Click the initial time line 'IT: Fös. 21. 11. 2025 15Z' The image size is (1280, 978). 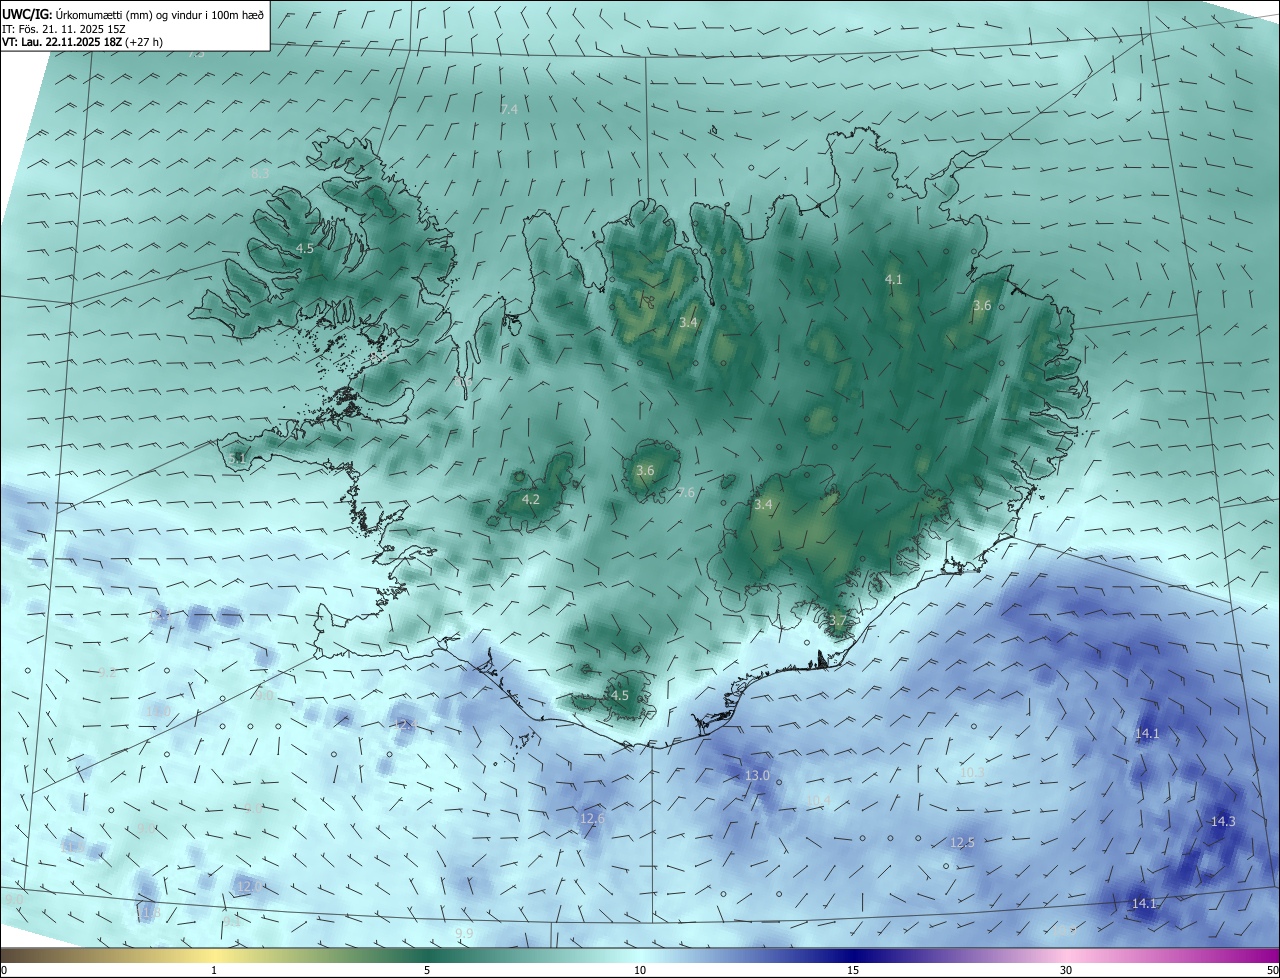[x=63, y=28]
